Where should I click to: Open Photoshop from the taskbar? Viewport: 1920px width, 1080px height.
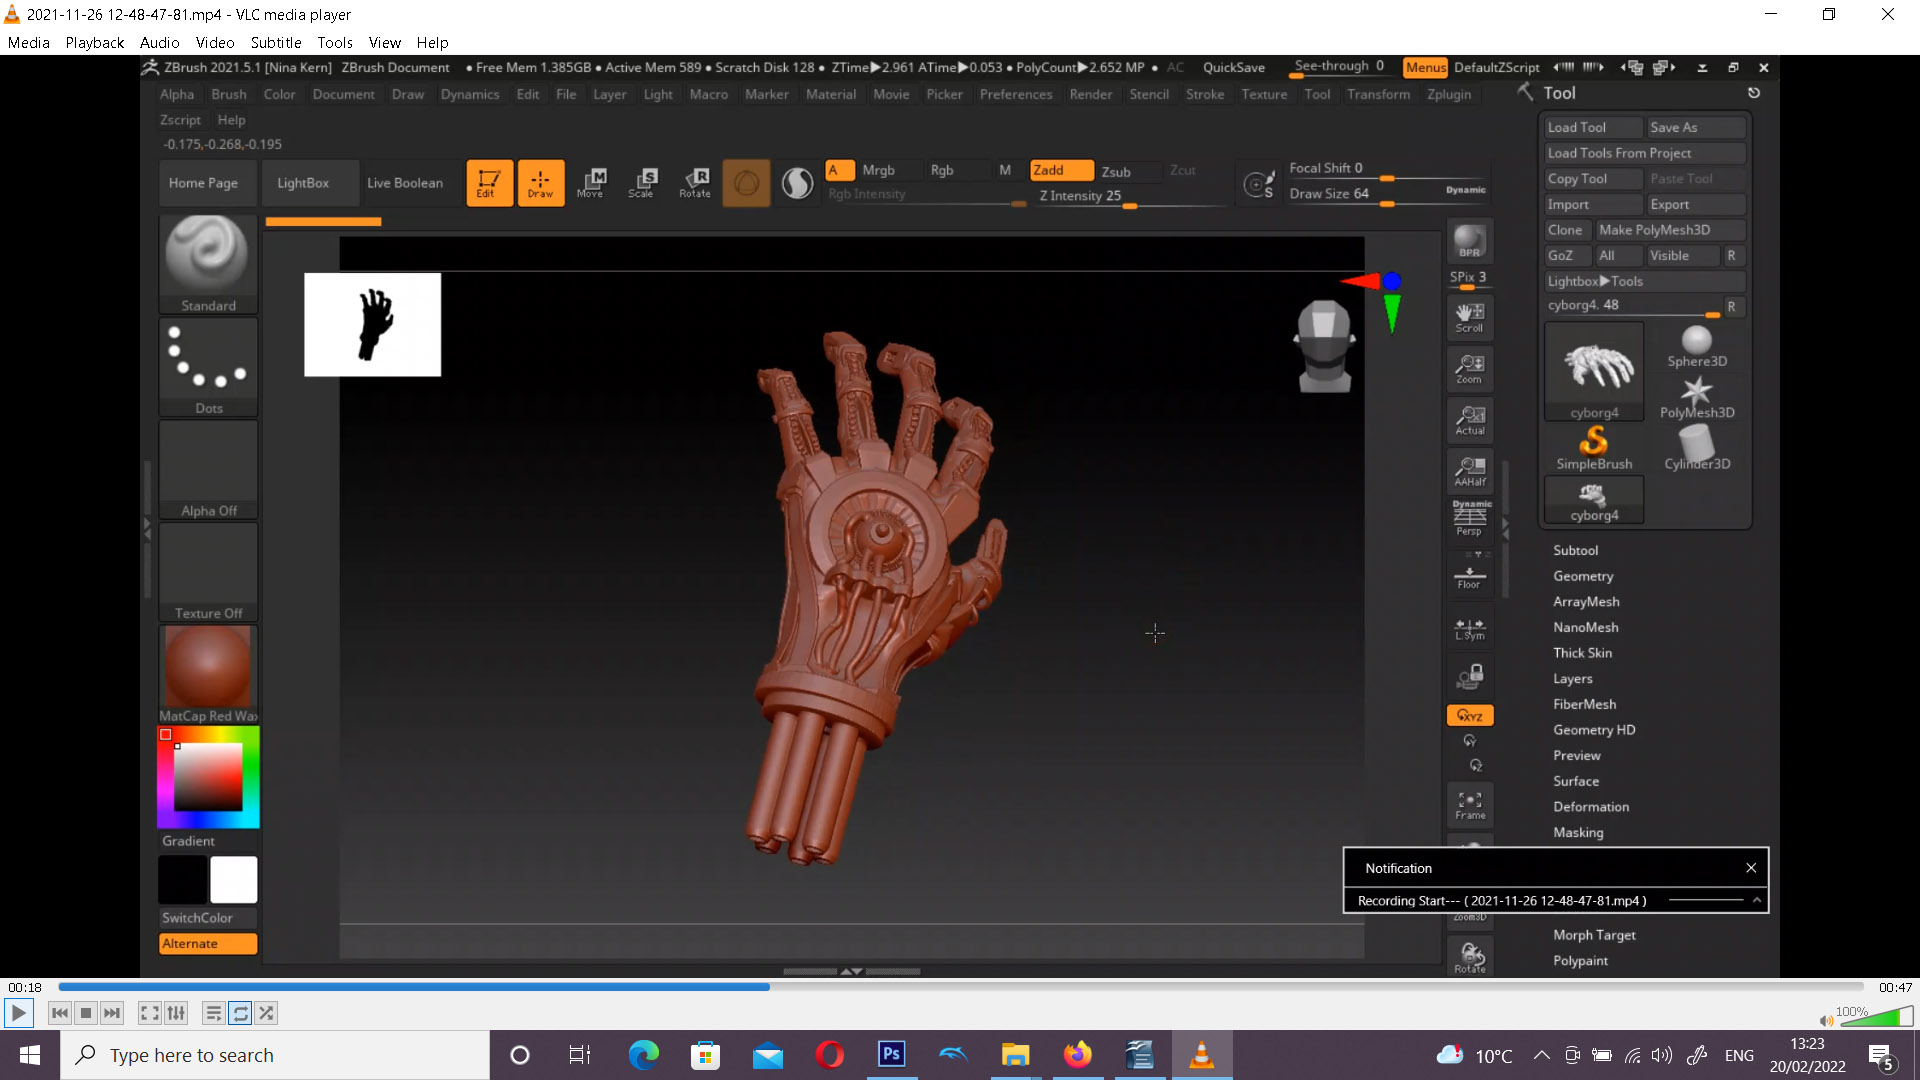[891, 1055]
